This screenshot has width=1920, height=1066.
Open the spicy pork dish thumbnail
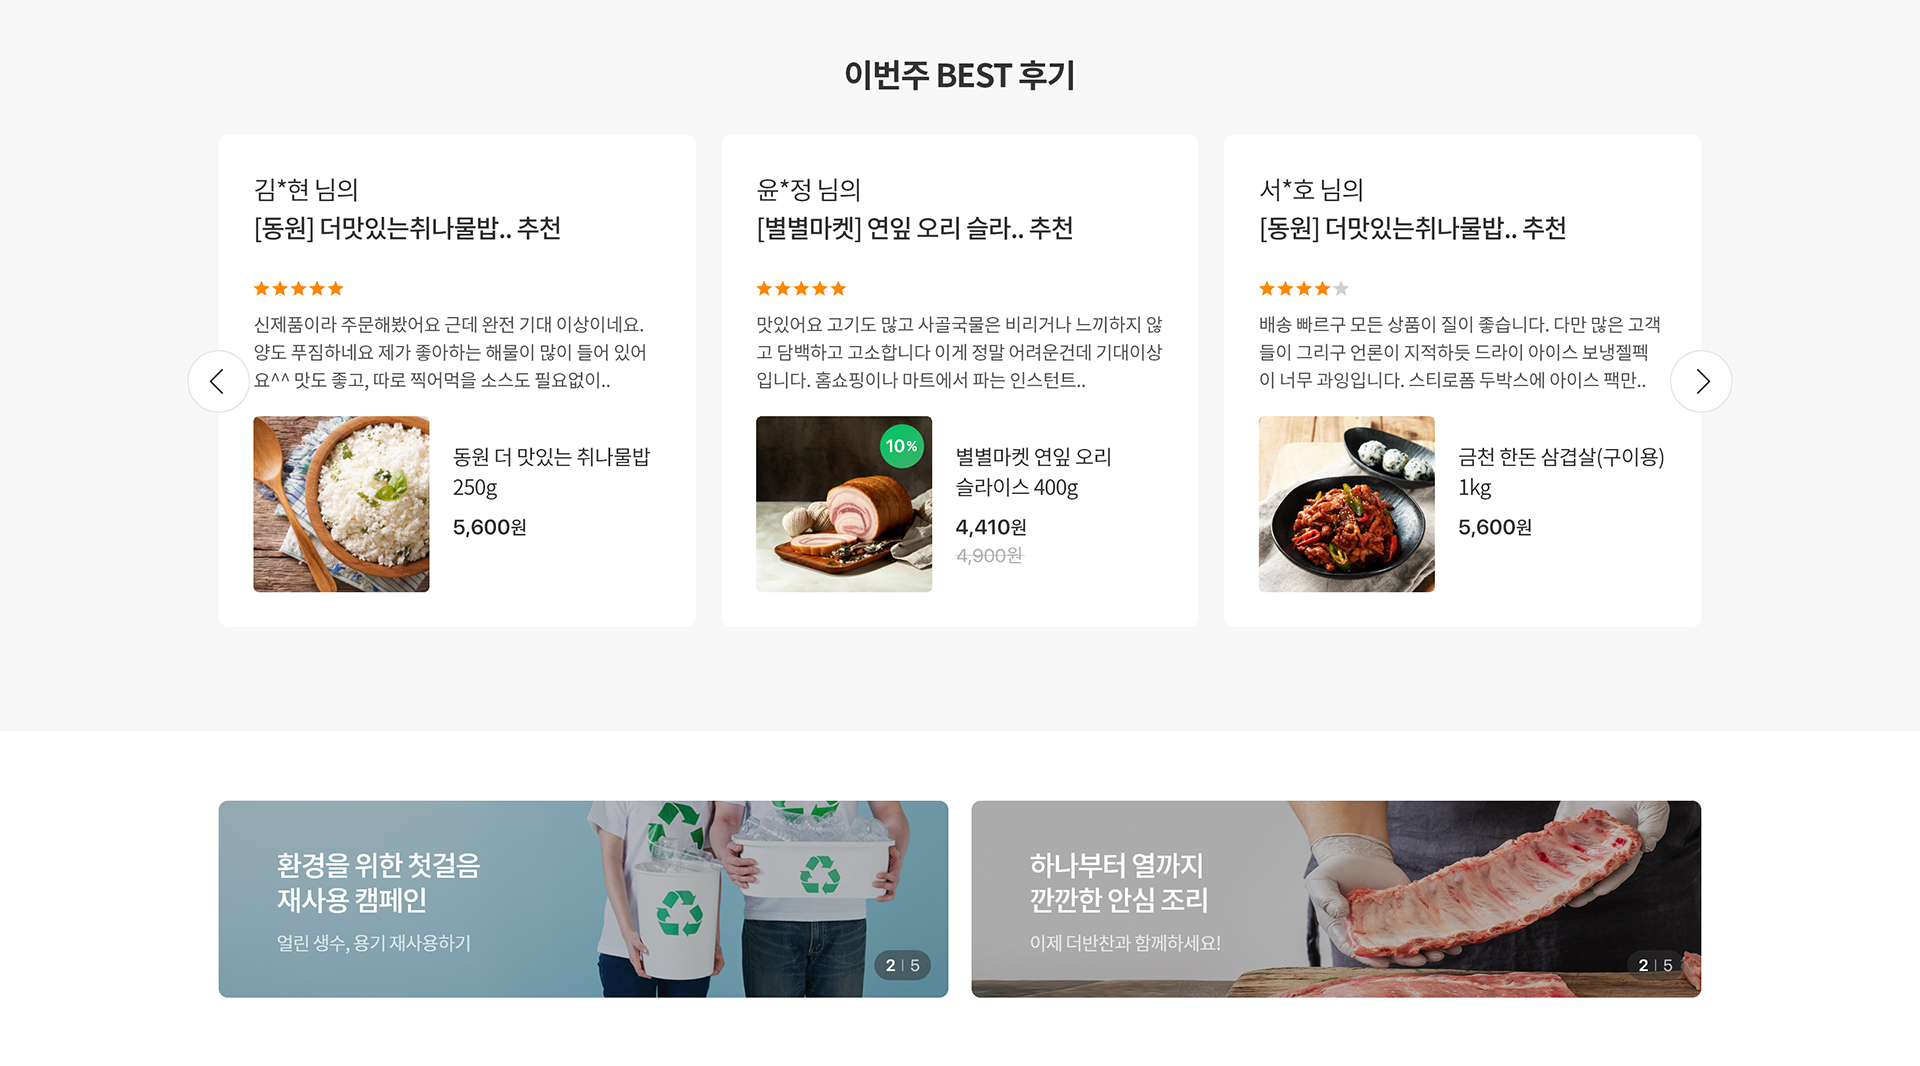click(1346, 504)
